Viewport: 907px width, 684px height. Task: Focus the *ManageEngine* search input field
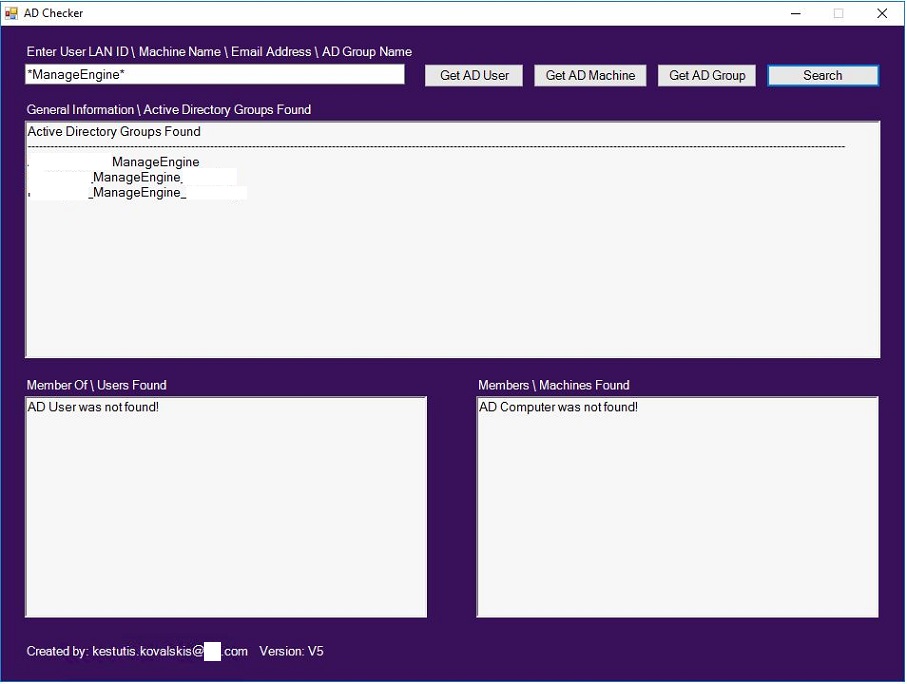click(215, 74)
